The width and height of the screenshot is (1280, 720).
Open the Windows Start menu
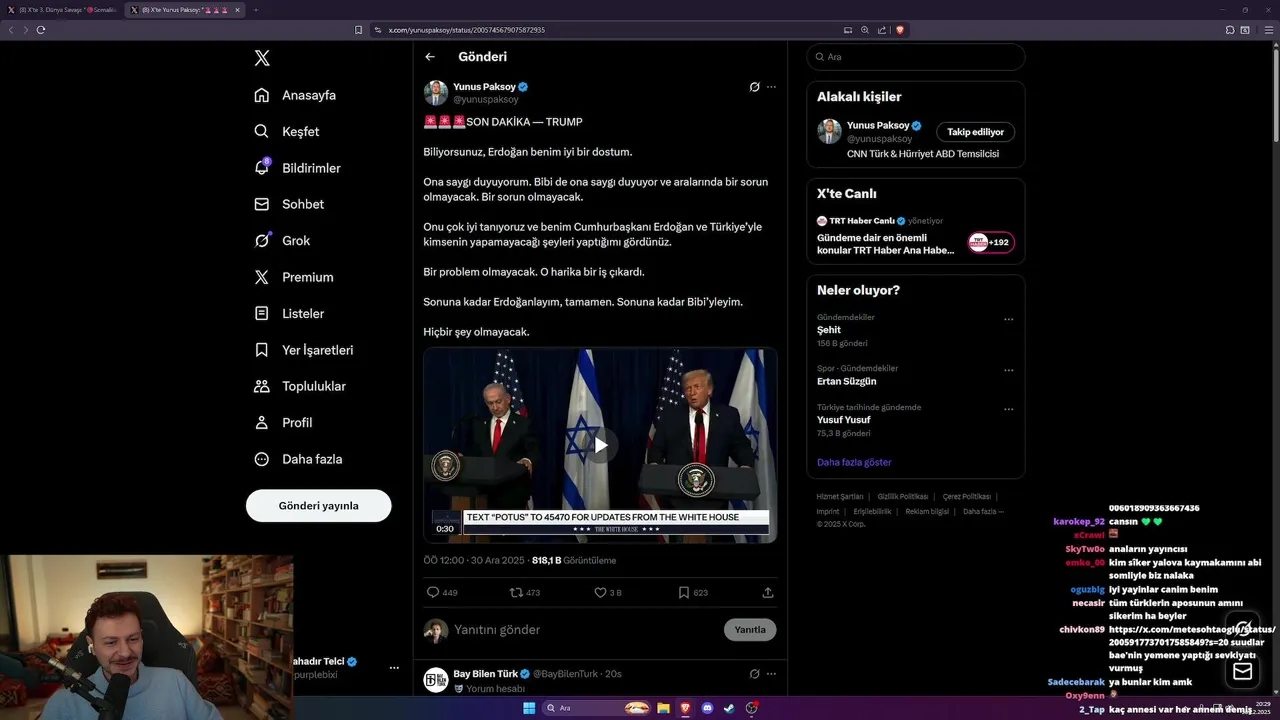pos(529,708)
